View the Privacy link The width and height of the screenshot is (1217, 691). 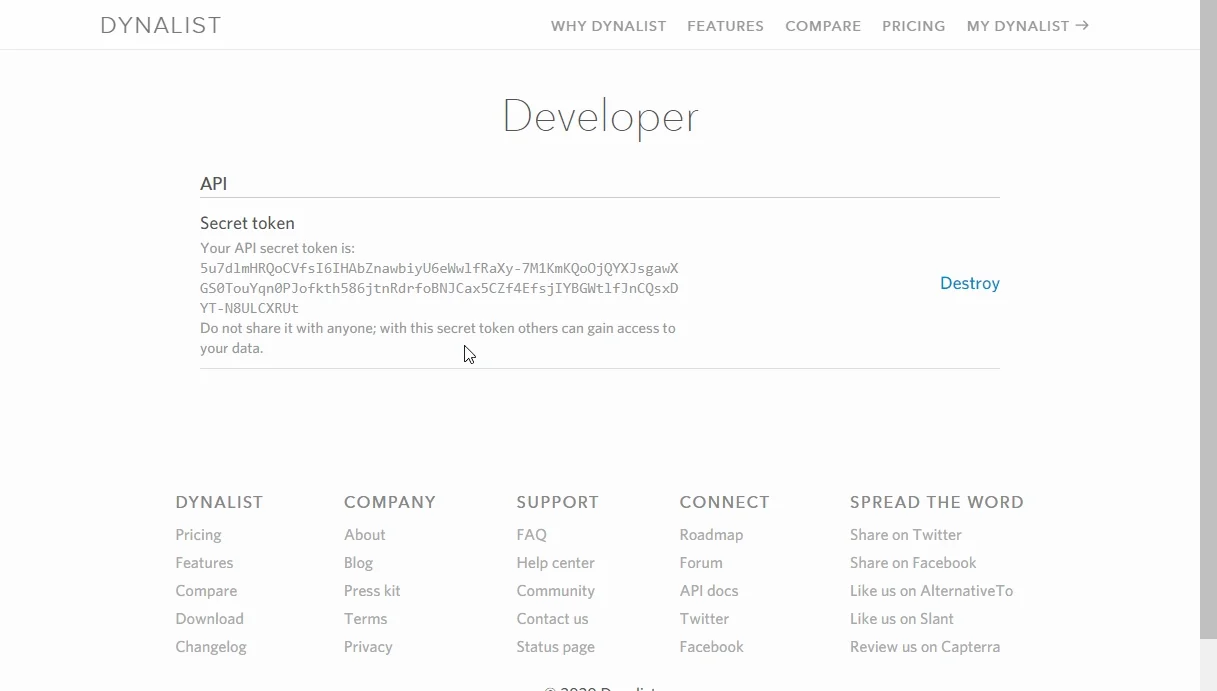click(368, 647)
